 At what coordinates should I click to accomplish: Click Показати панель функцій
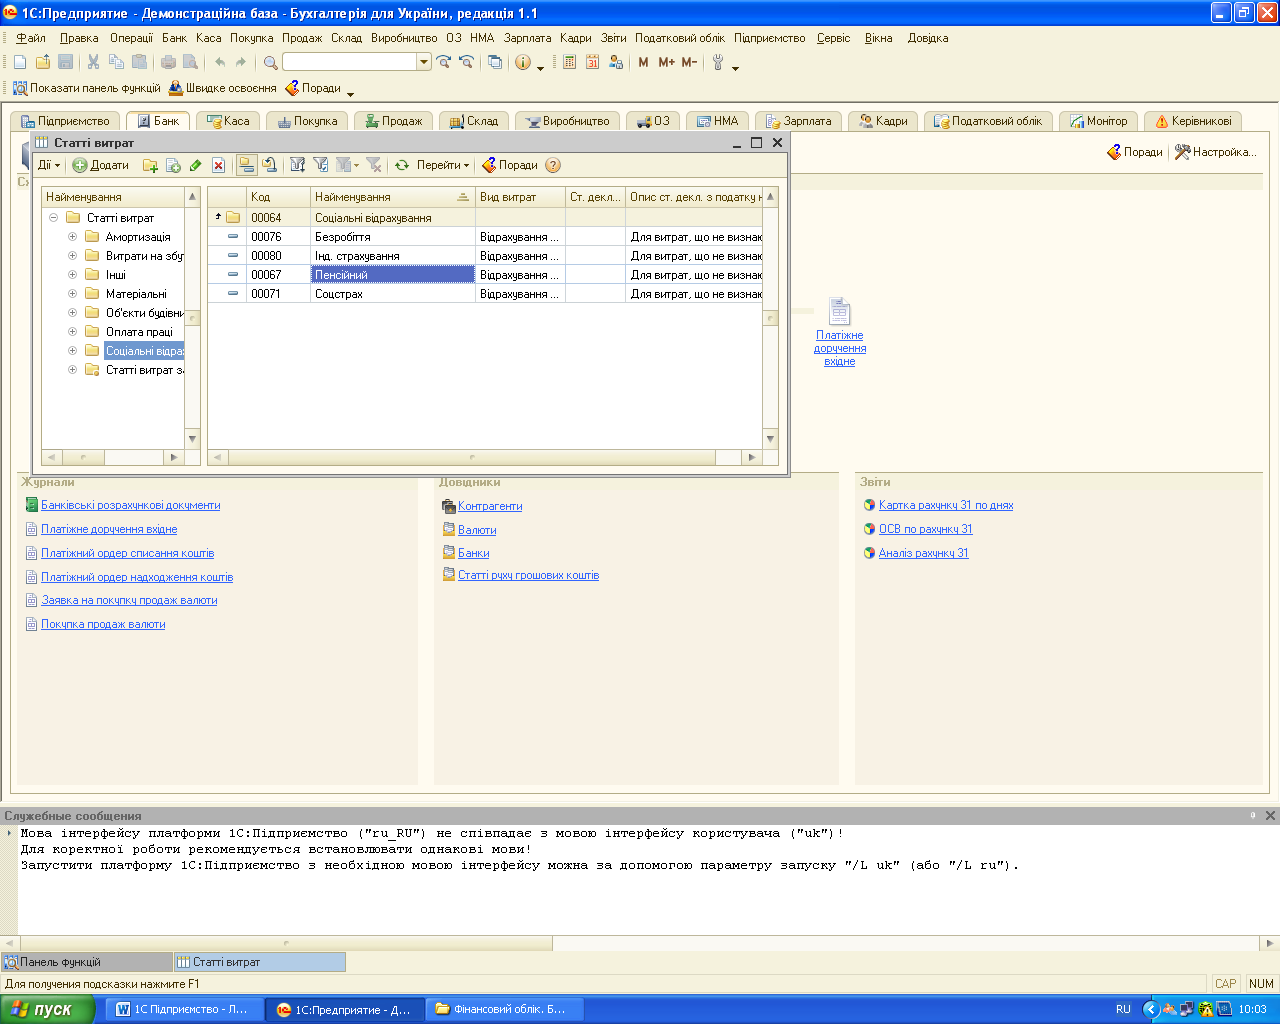point(86,88)
